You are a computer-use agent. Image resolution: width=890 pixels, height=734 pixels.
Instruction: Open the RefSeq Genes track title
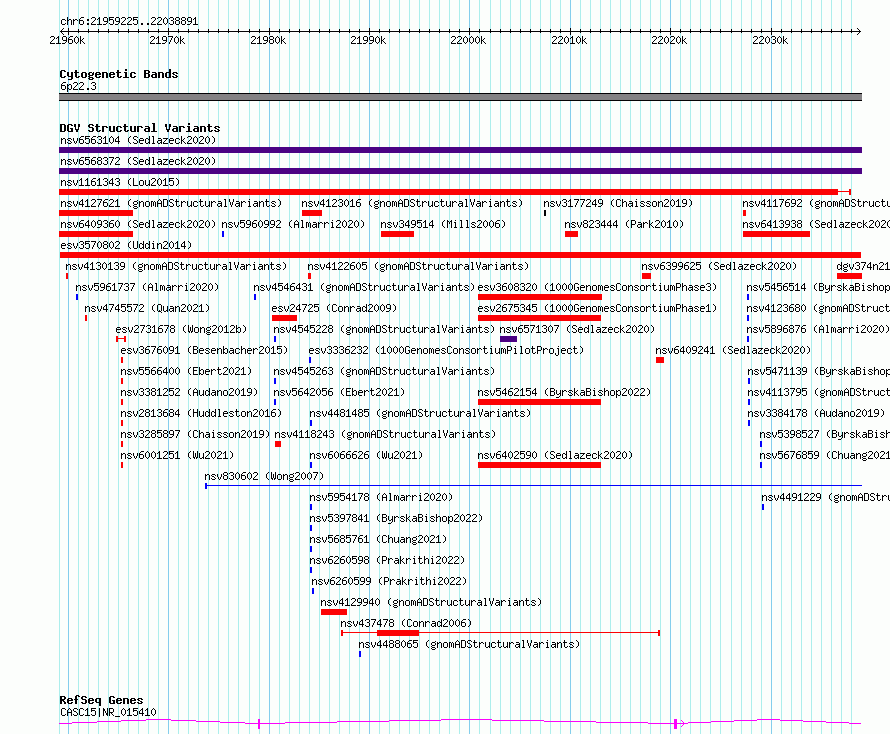pyautogui.click(x=101, y=700)
